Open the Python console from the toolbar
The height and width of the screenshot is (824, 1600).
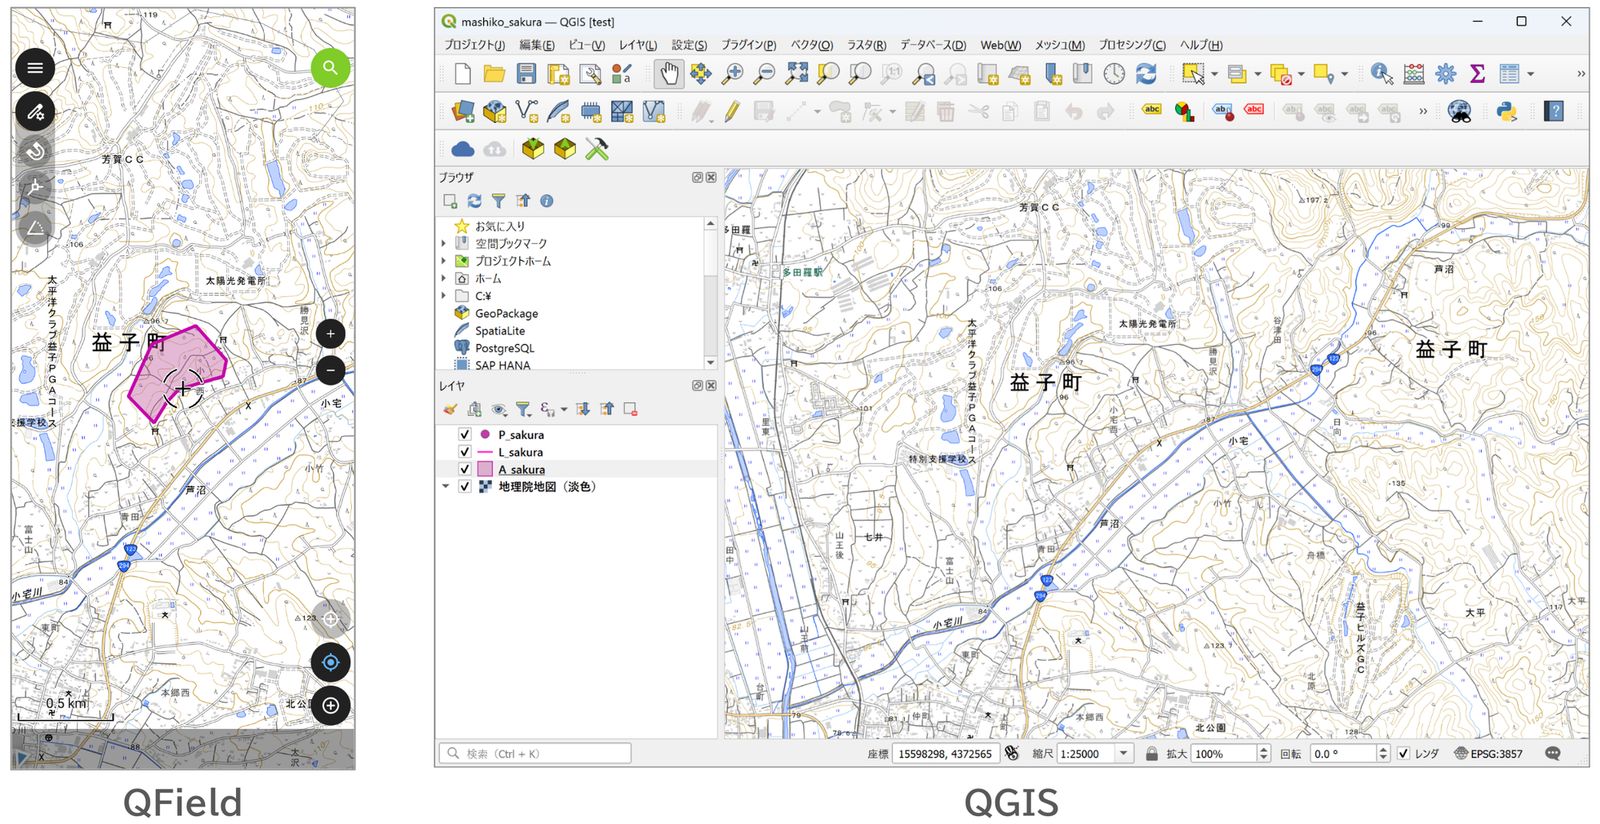click(1506, 111)
